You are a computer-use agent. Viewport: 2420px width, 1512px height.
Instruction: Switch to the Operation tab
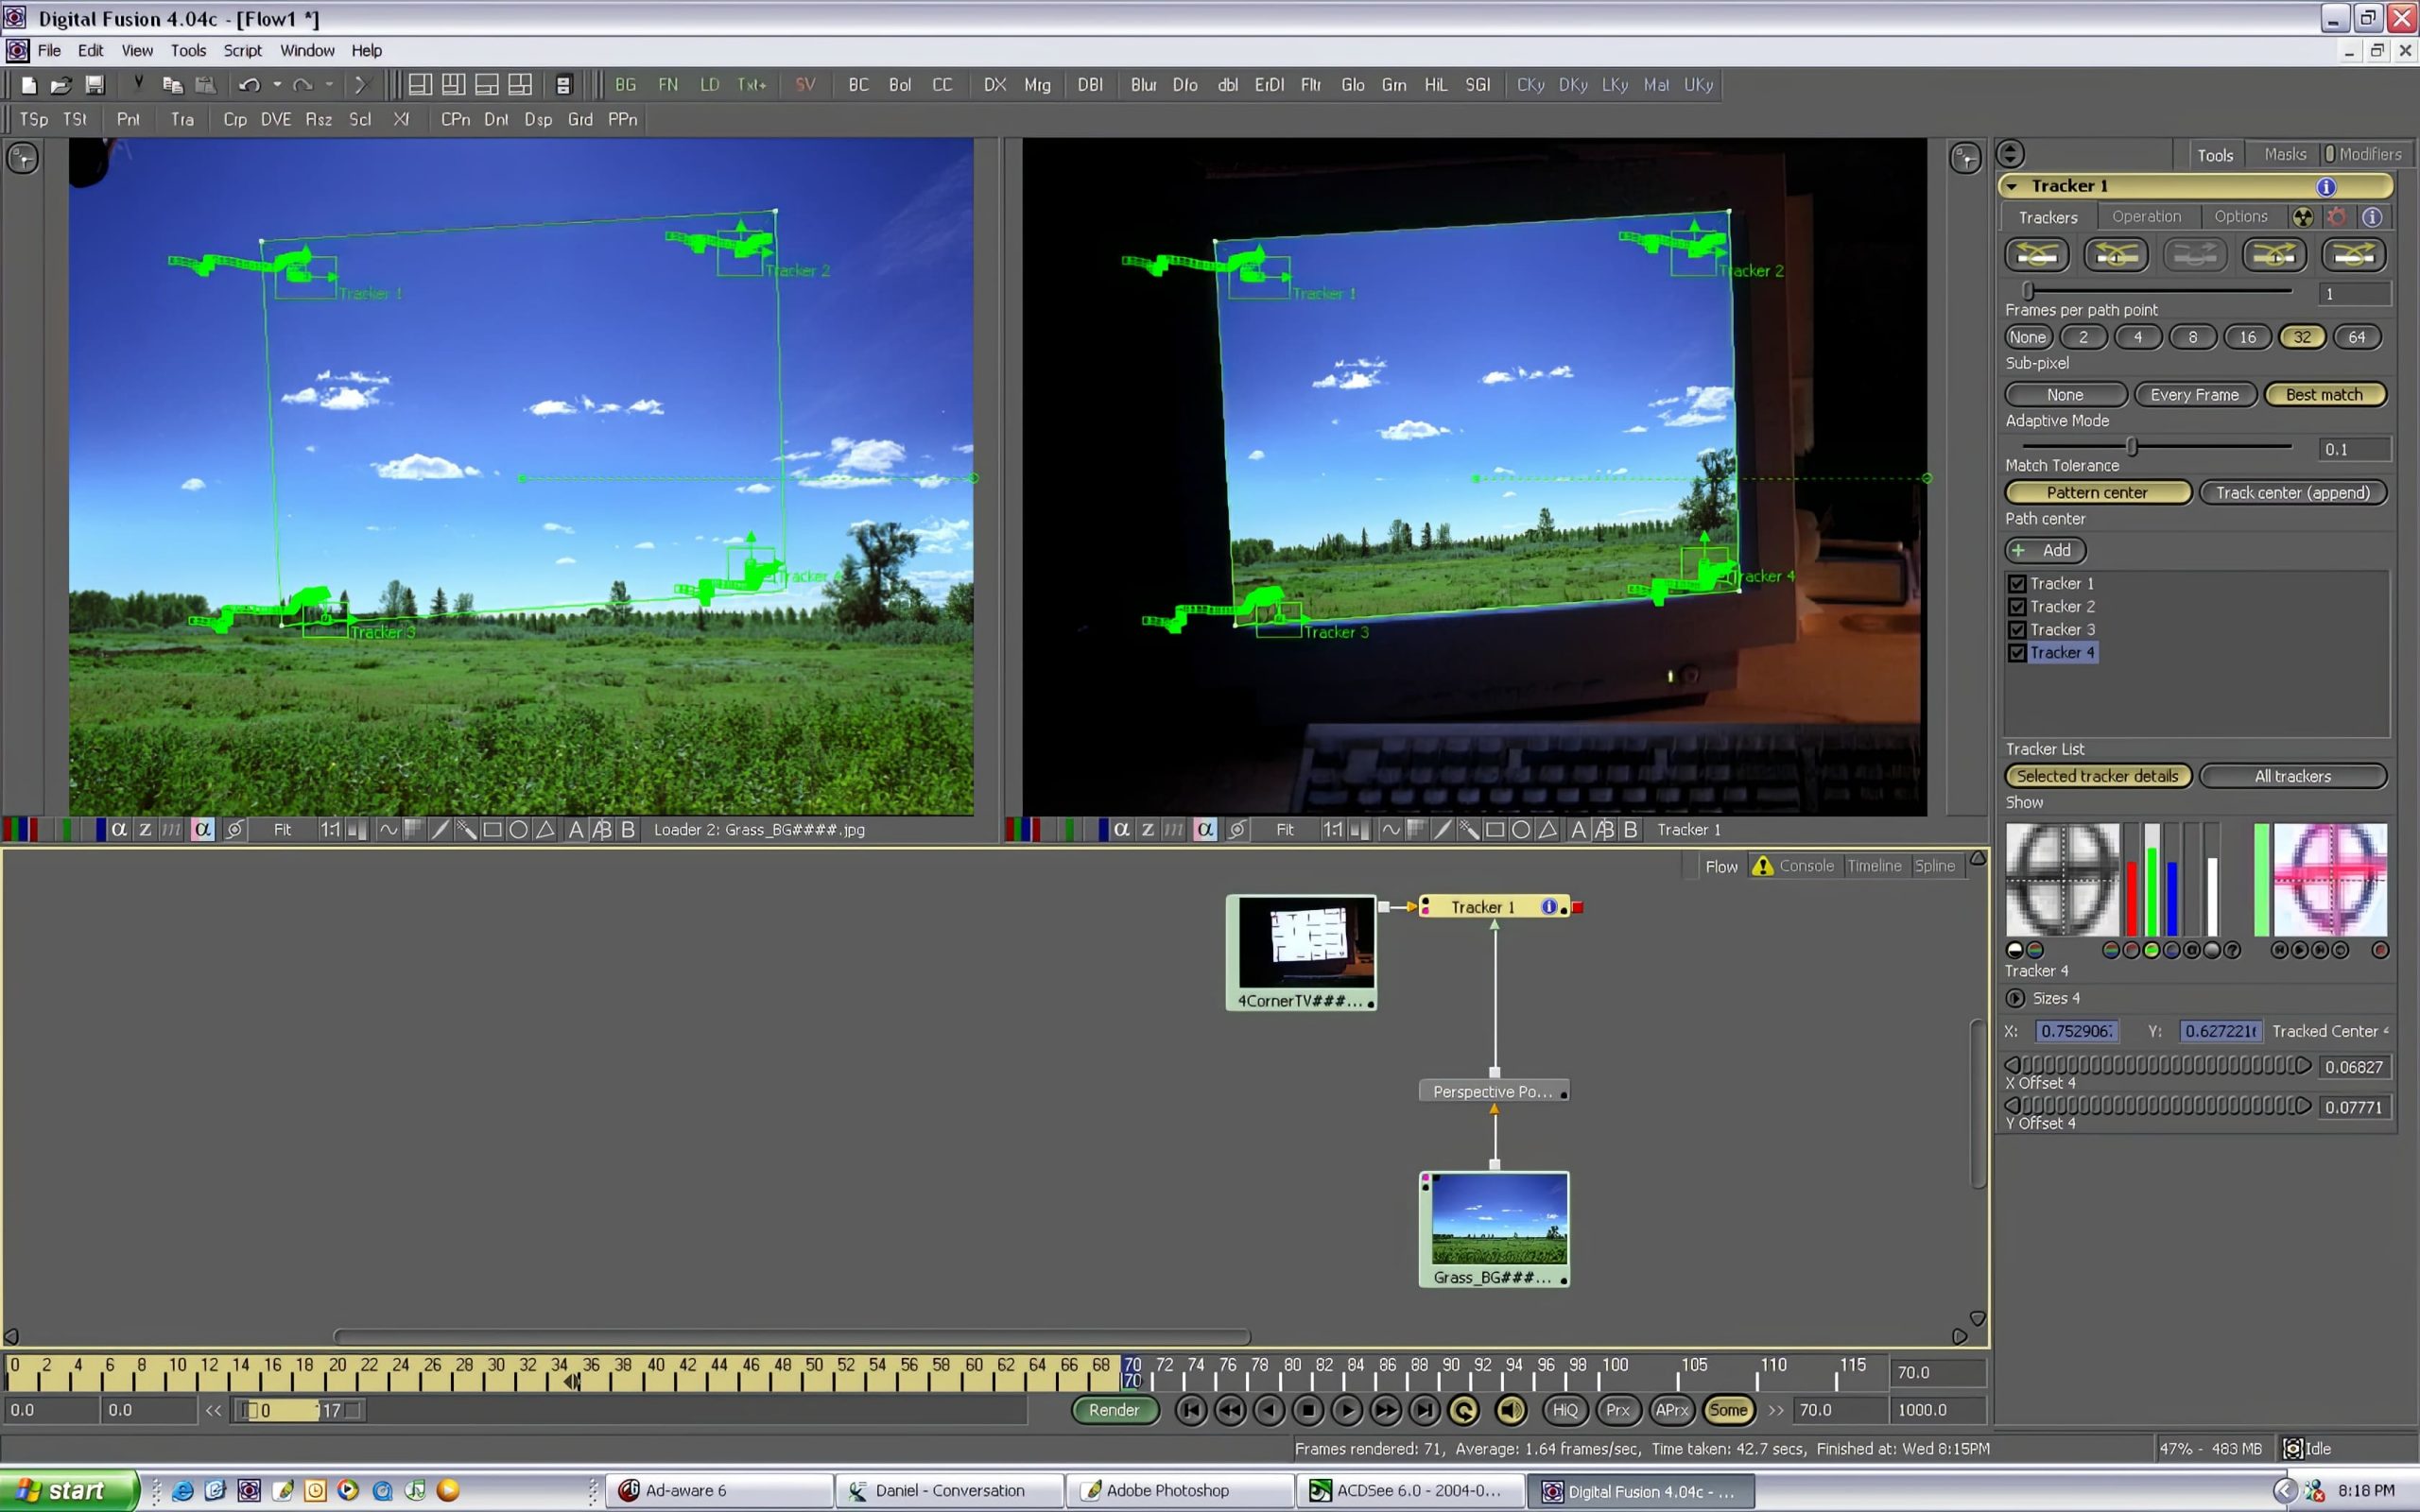2146,217
